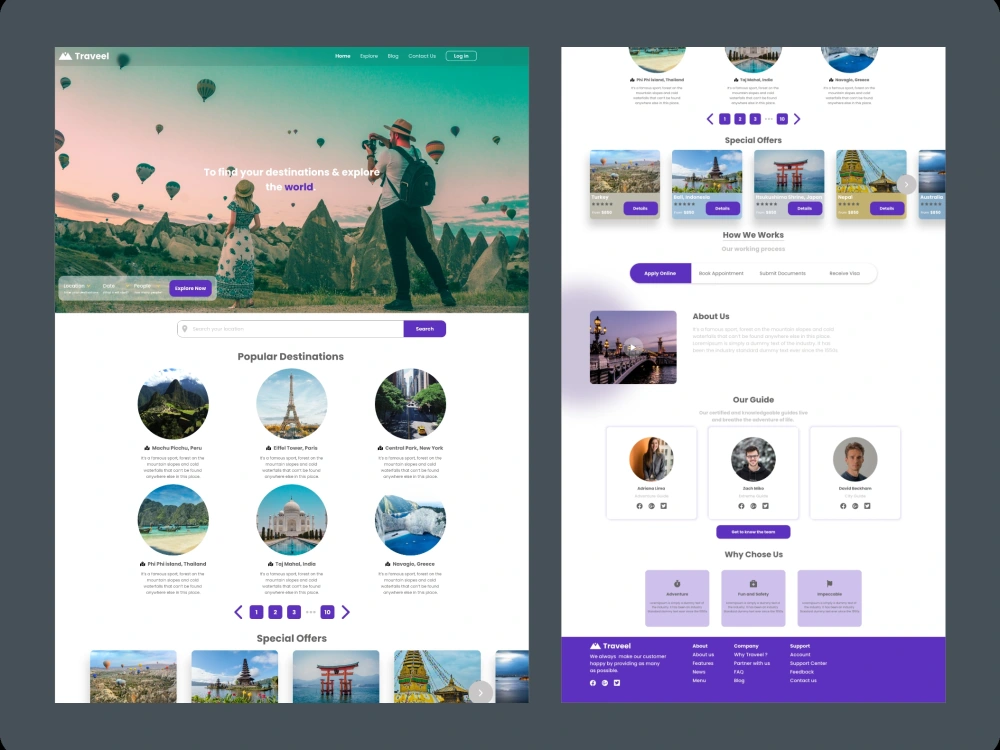Screen dimensions: 1000x750
Task: Open Contact Us in the top navigation
Action: click(422, 56)
